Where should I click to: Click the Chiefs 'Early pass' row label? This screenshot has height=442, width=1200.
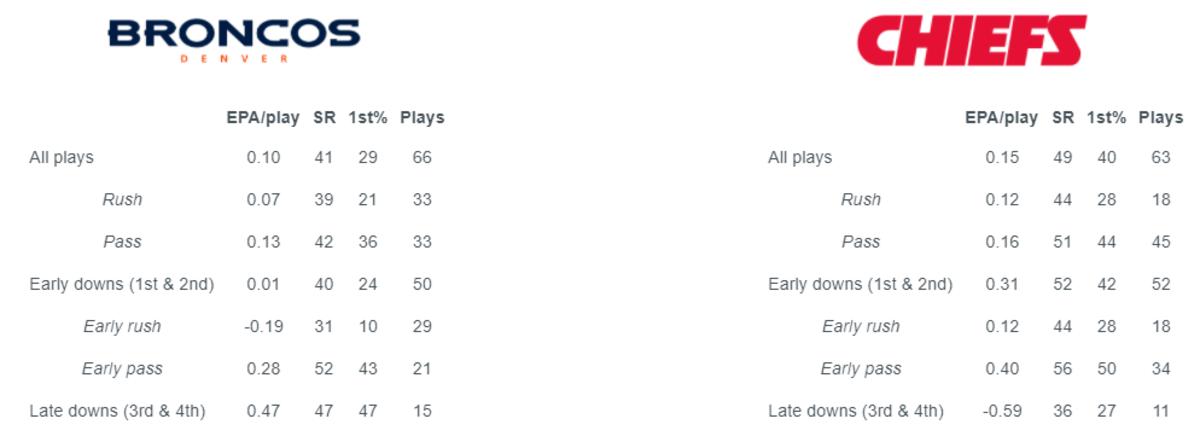861,368
